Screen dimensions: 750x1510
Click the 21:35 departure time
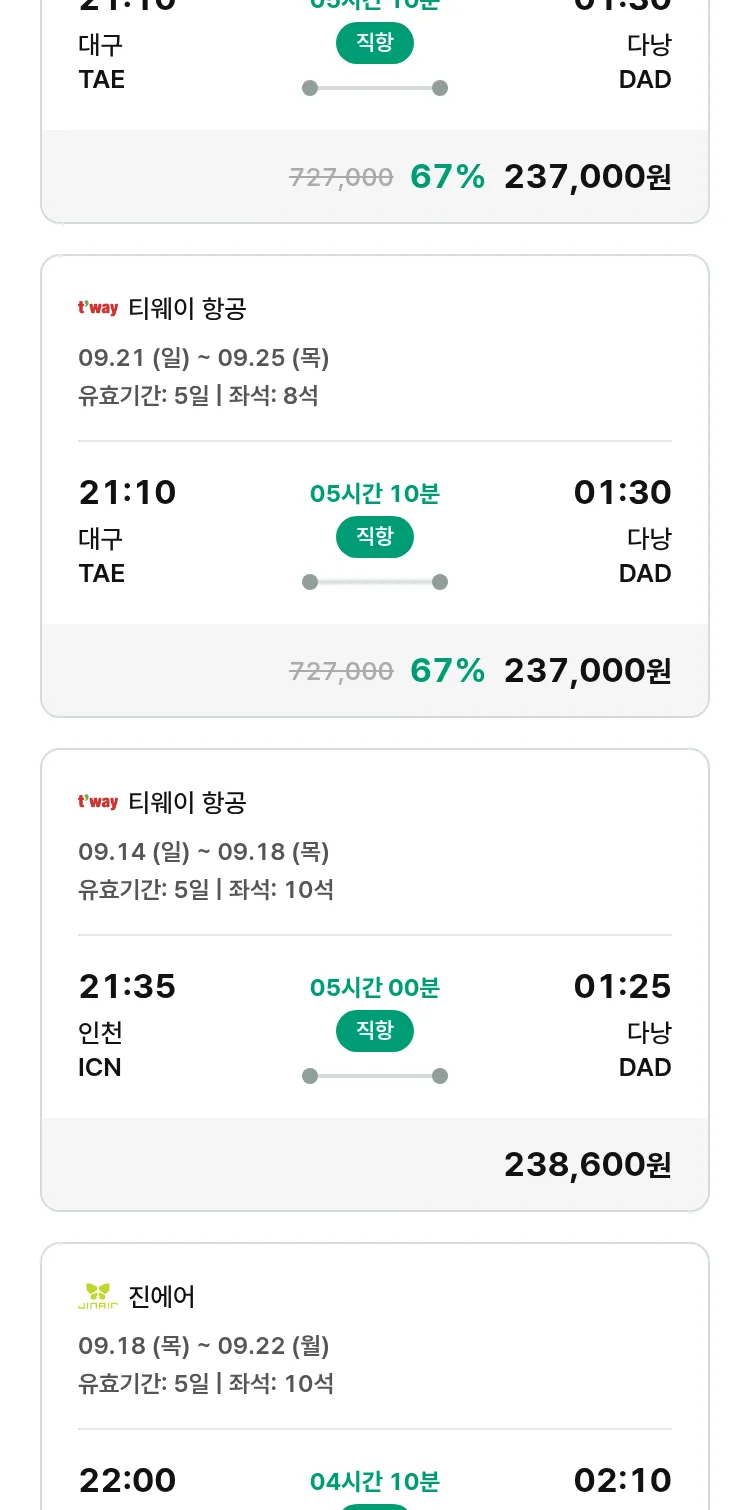(127, 987)
